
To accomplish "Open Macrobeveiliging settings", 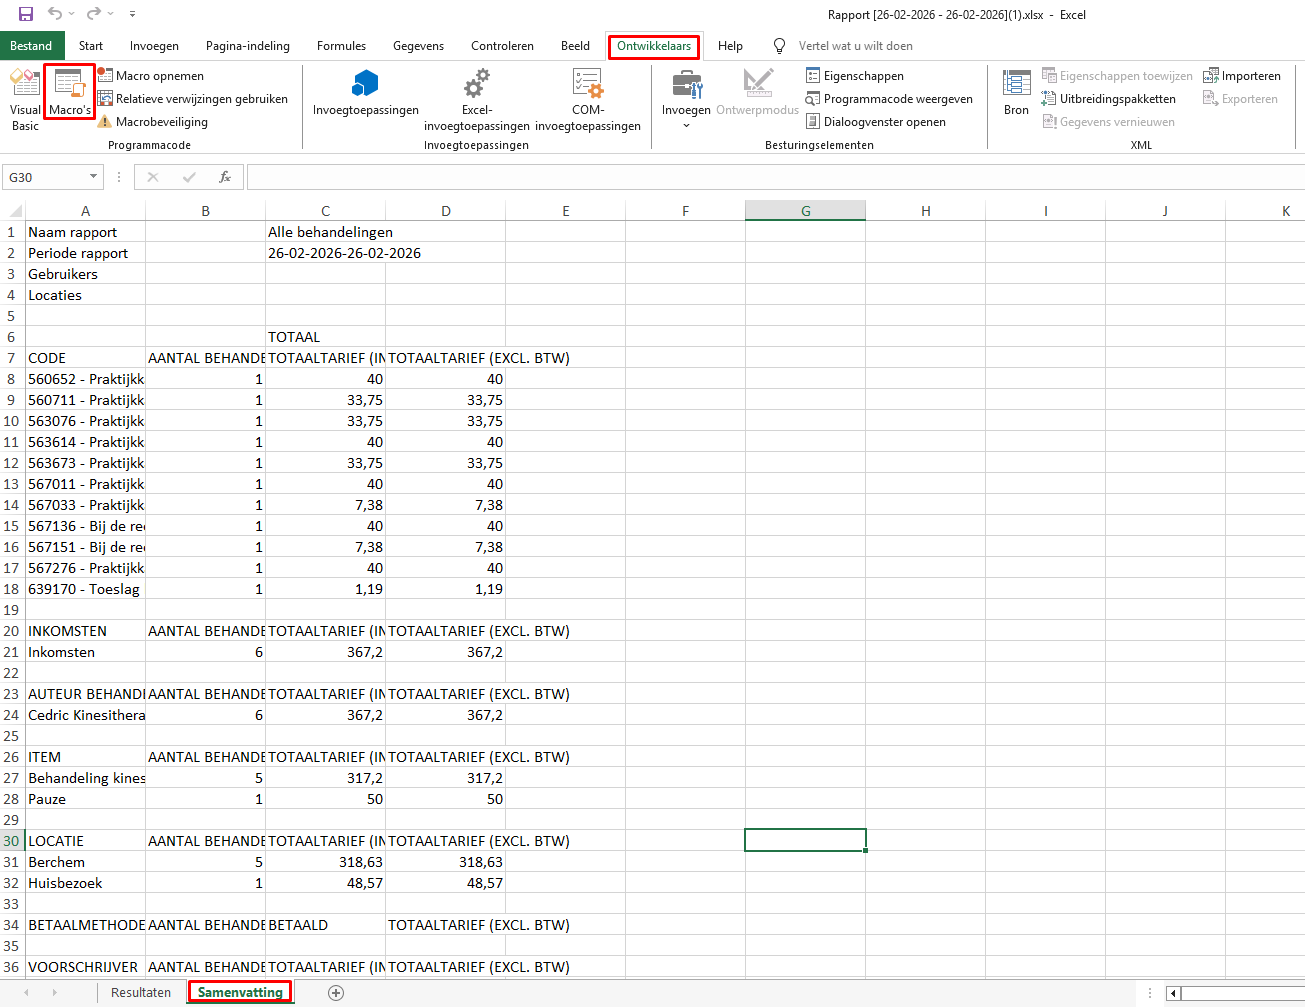I will [152, 122].
